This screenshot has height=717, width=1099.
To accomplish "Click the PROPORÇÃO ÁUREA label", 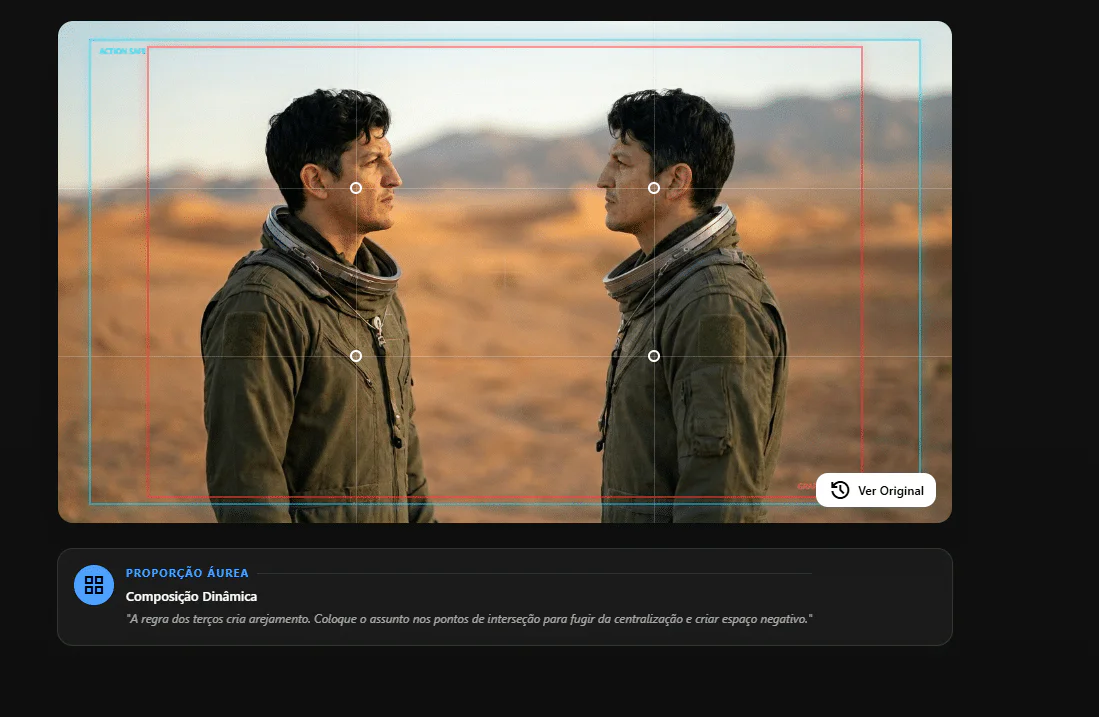I will [187, 573].
